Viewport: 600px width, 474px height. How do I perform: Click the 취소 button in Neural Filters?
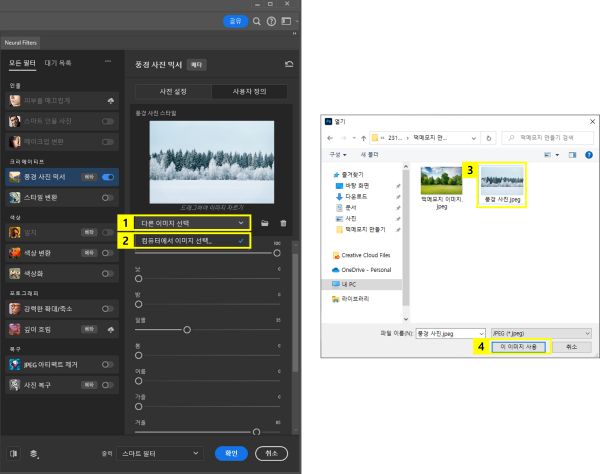(x=271, y=453)
